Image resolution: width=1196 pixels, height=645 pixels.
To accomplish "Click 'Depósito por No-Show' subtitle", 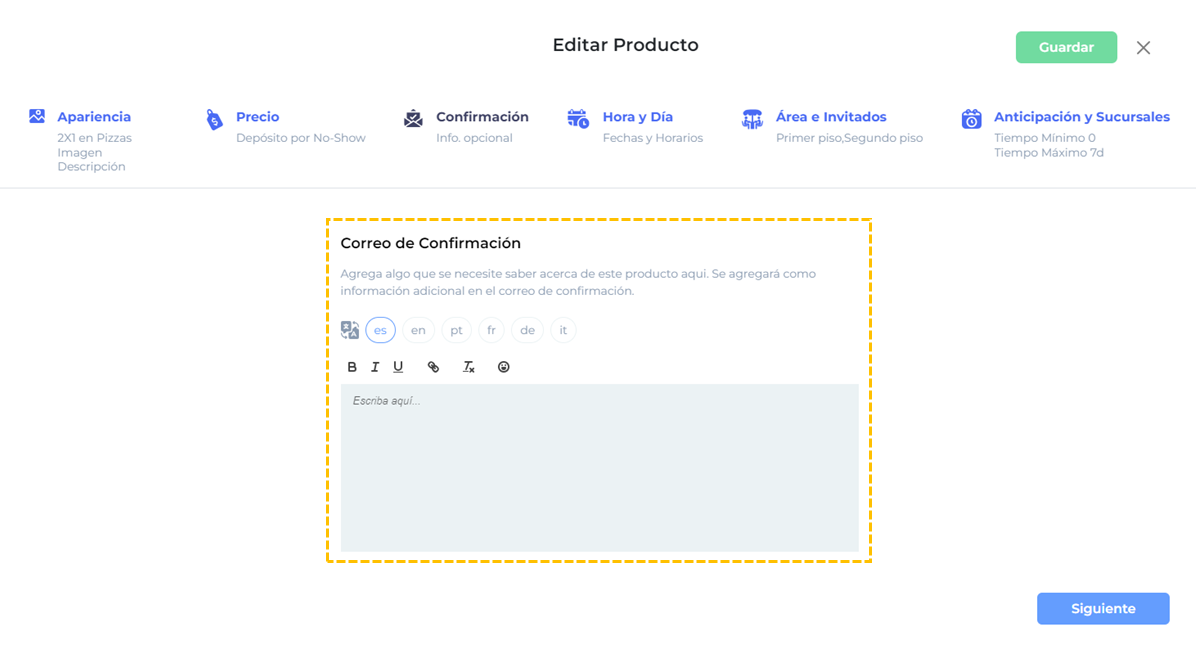I will 301,138.
